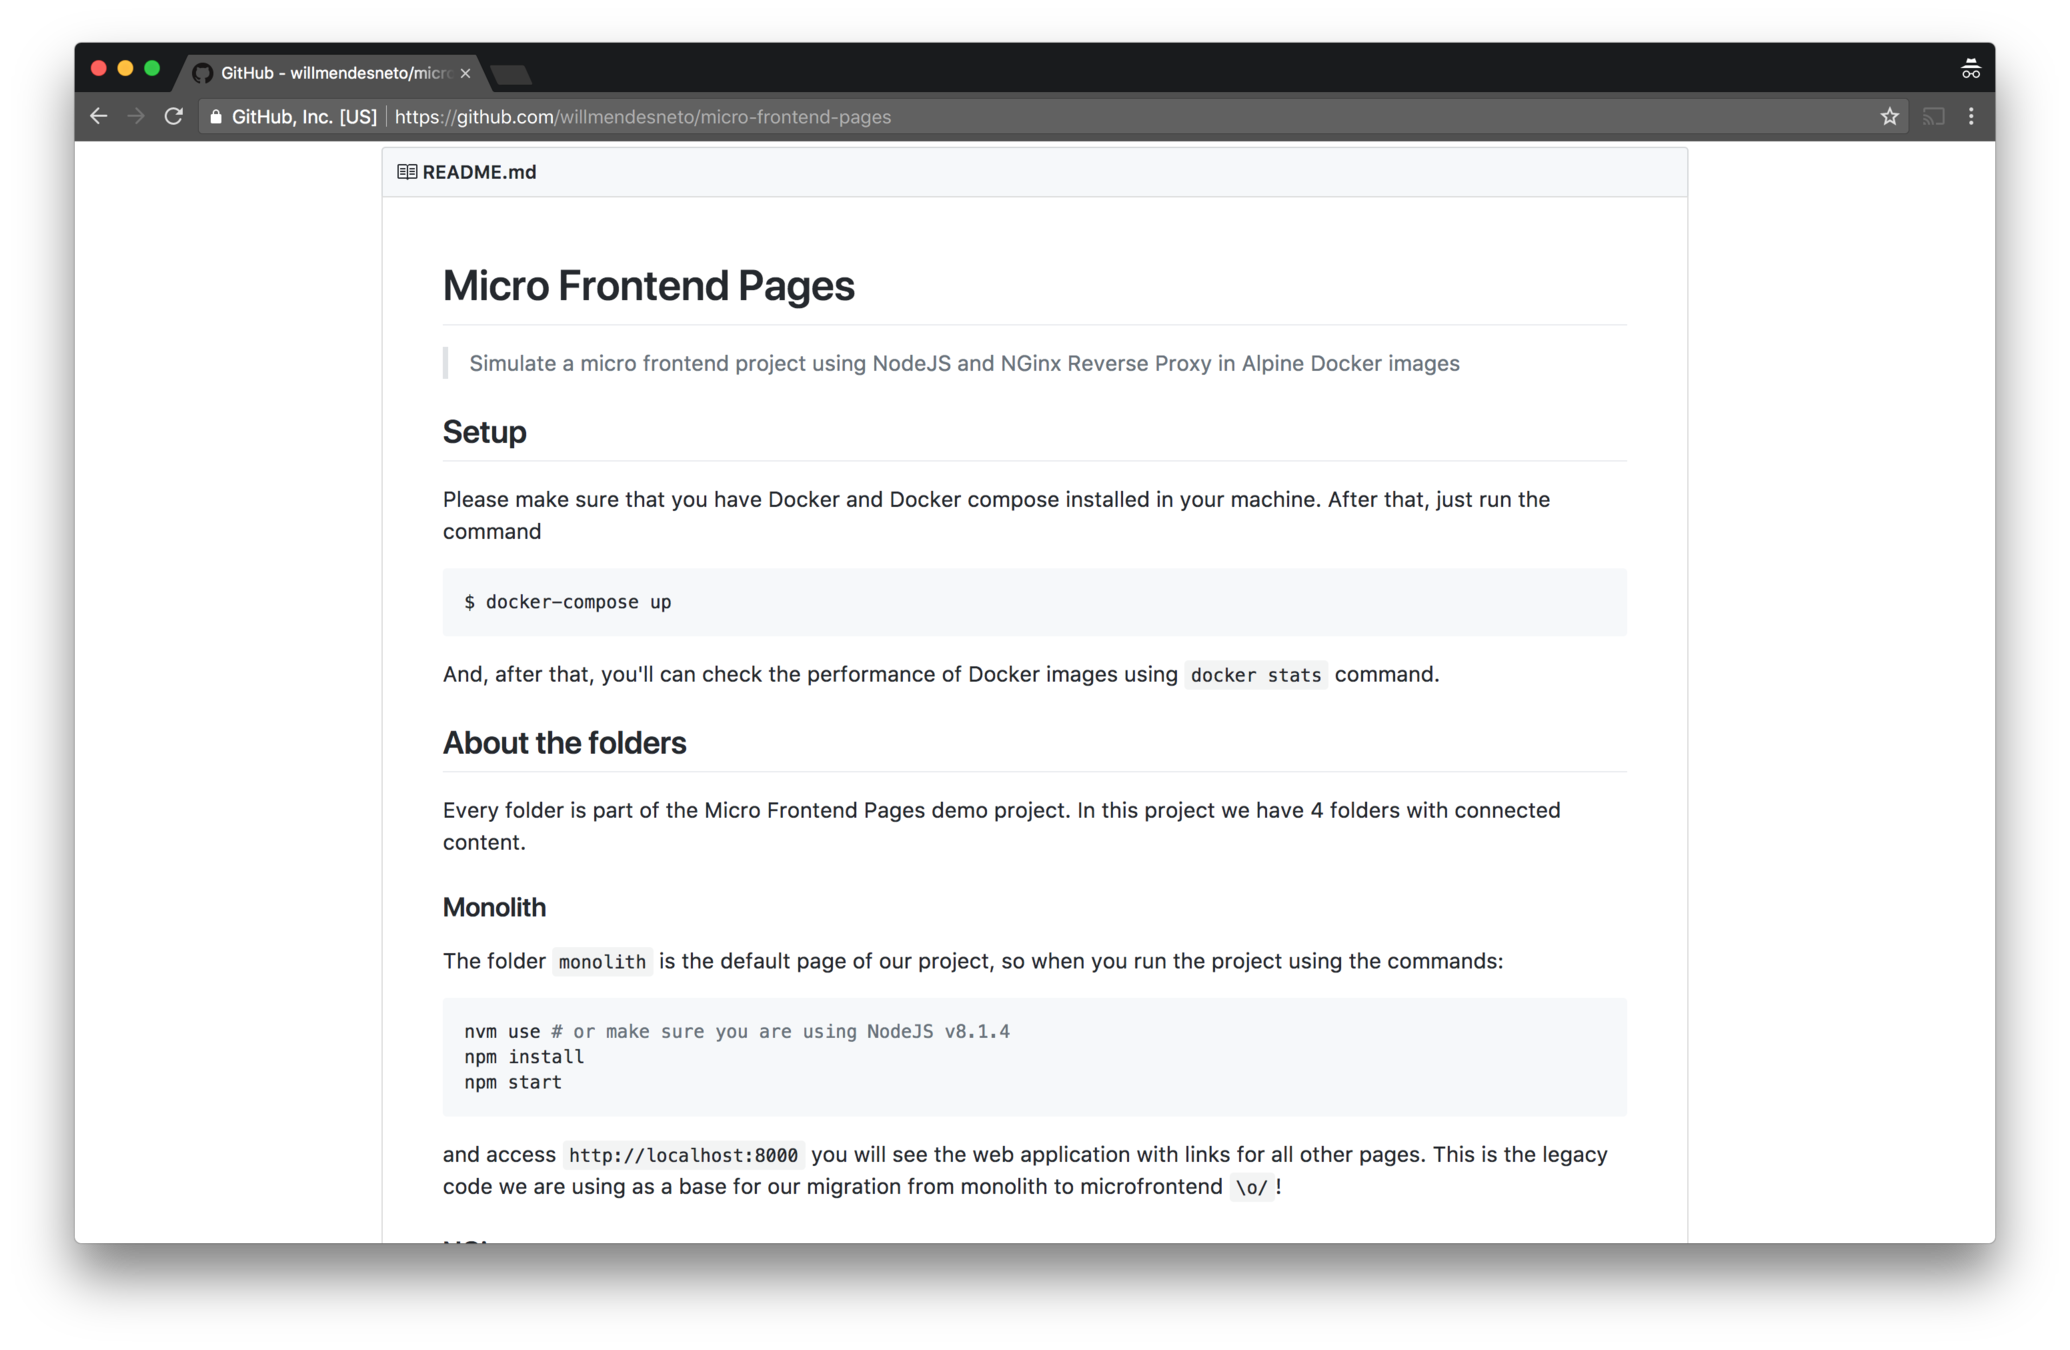Click the browser forward arrow
This screenshot has height=1350, width=2070.
click(136, 116)
